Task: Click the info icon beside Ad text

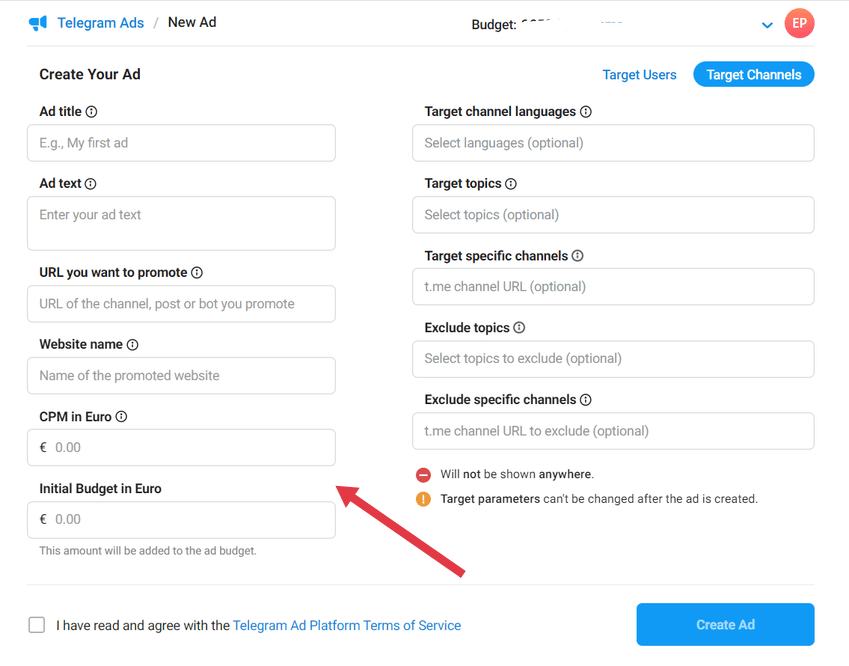Action: [91, 184]
